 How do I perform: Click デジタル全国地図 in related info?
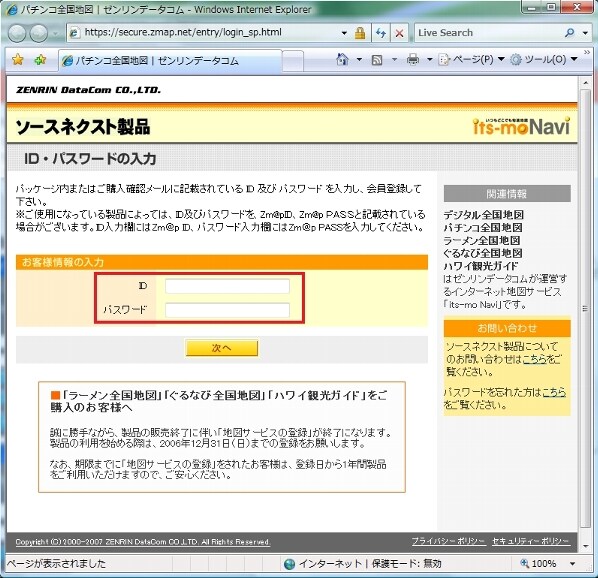(x=483, y=215)
